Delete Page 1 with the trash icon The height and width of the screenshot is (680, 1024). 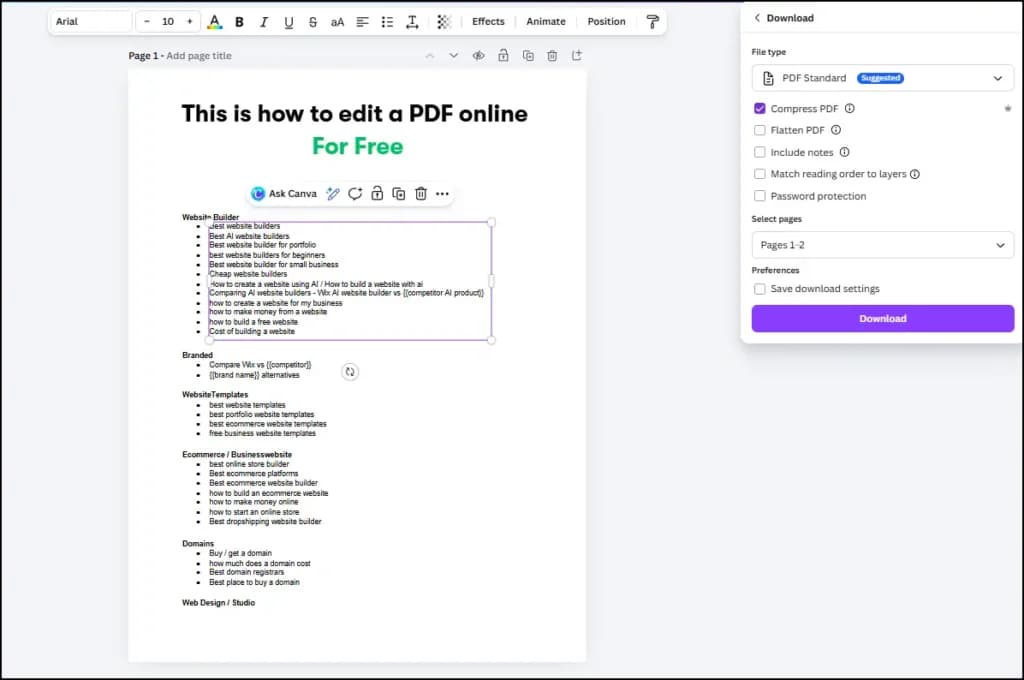[x=552, y=56]
